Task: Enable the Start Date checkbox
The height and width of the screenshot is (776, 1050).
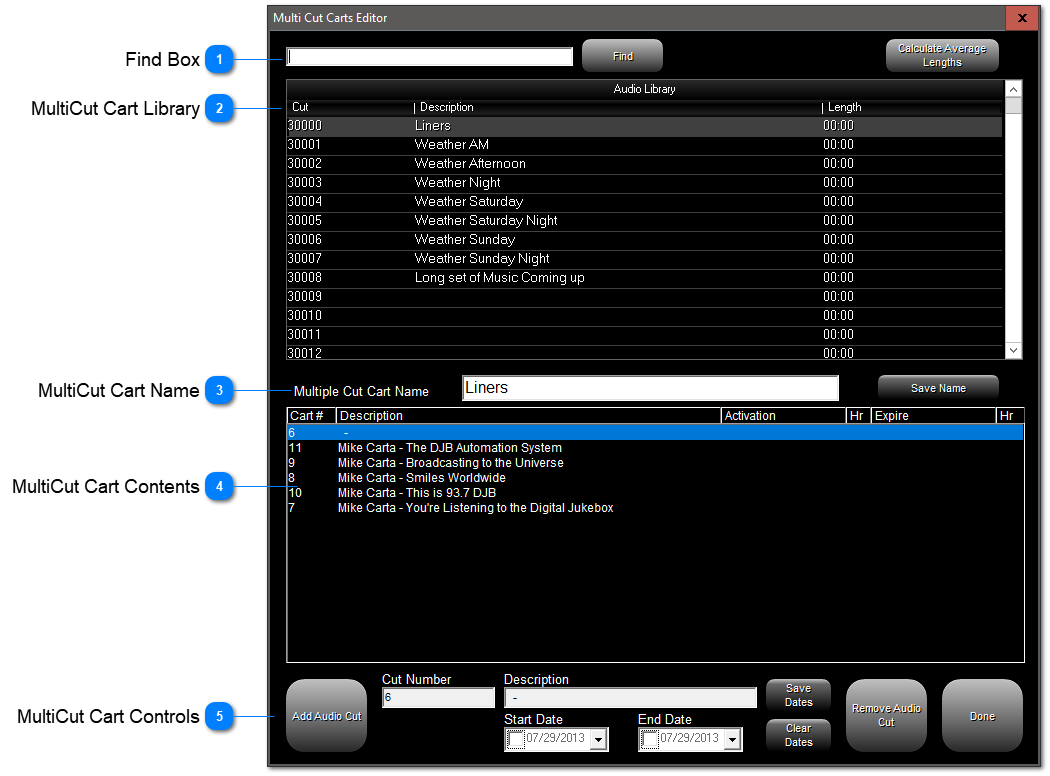Action: click(515, 739)
